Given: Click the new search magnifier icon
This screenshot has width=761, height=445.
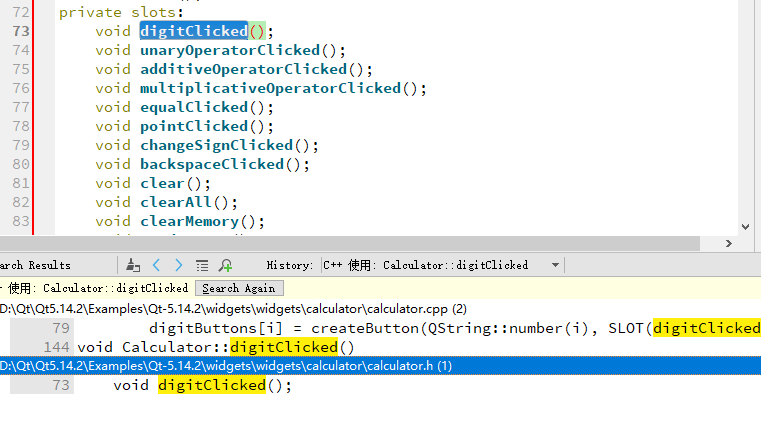Looking at the screenshot, I should 226,265.
